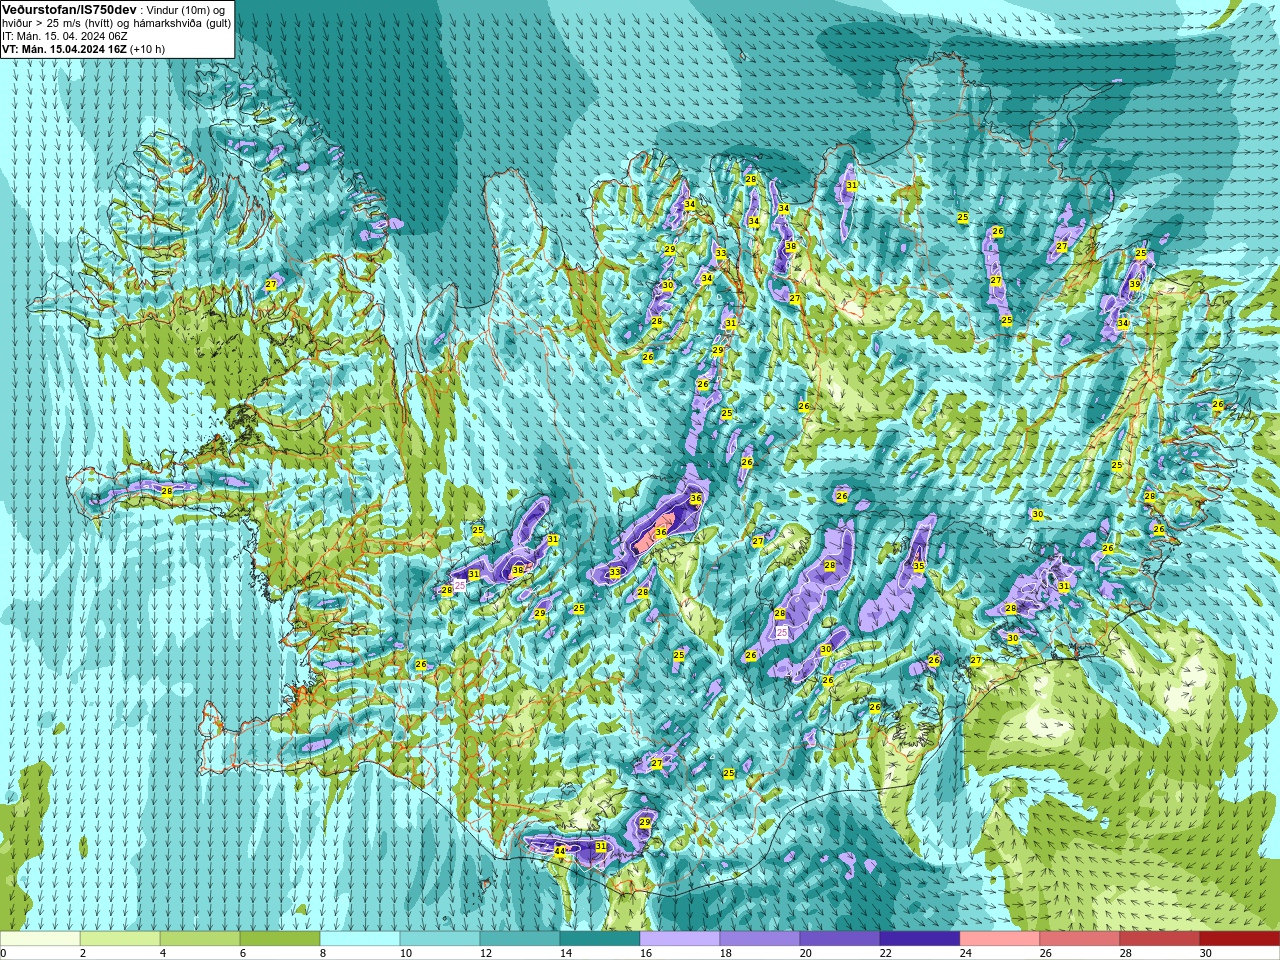1280x960 pixels.
Task: Click the "hviður > 25 m/s (hvítt)" text
Action: (58, 23)
